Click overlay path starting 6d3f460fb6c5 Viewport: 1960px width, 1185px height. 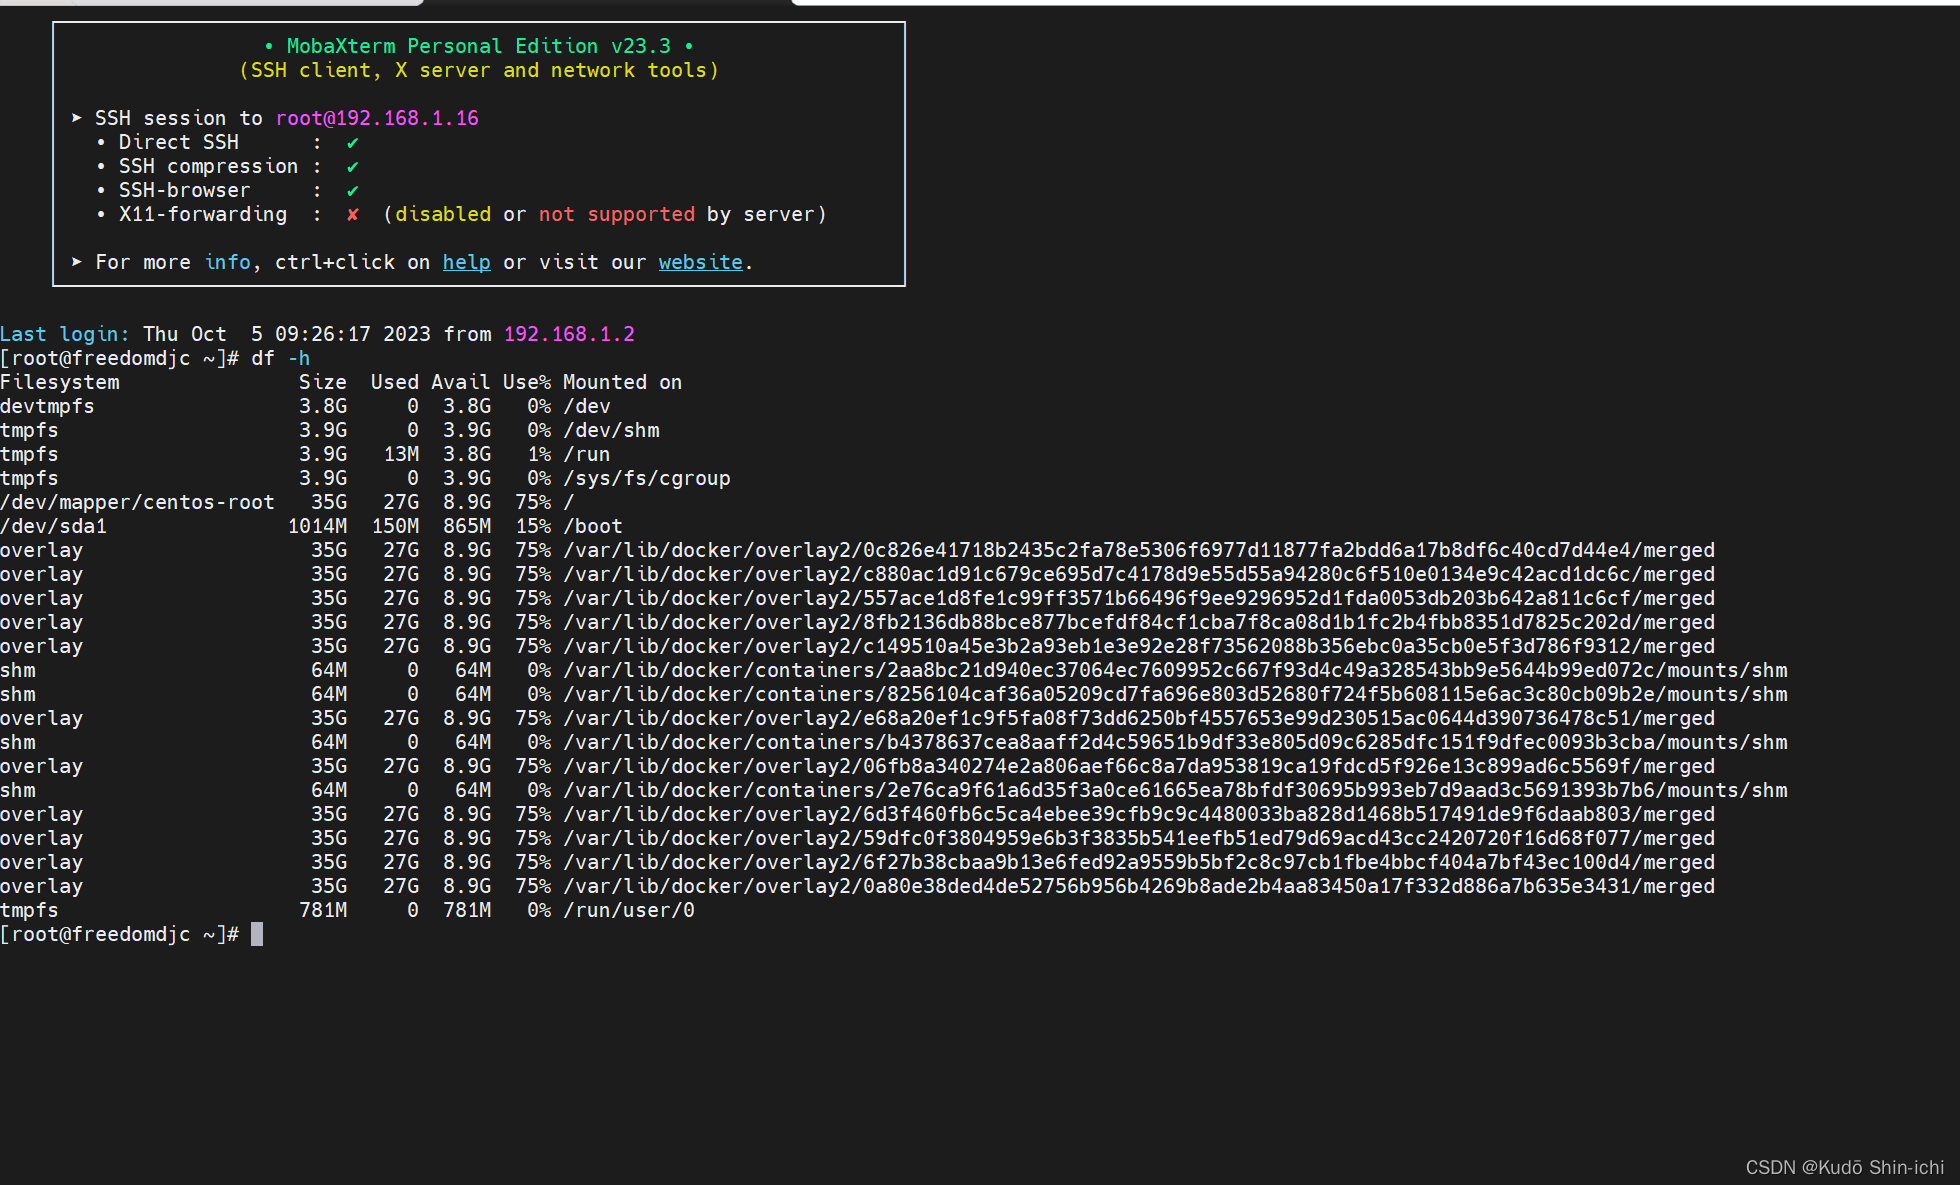coord(1139,814)
